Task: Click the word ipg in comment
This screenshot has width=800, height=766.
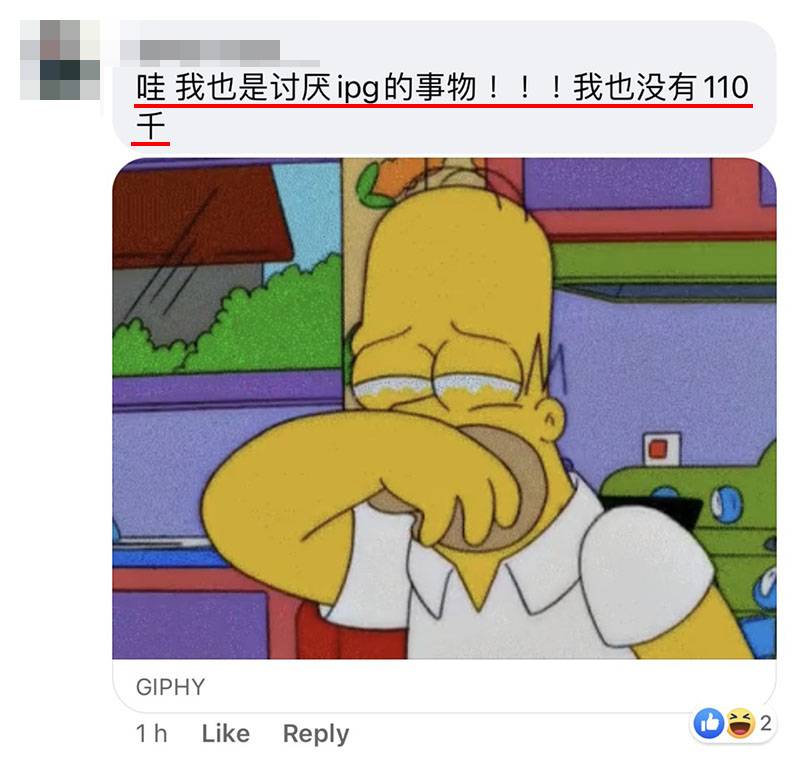Action: pos(358,88)
